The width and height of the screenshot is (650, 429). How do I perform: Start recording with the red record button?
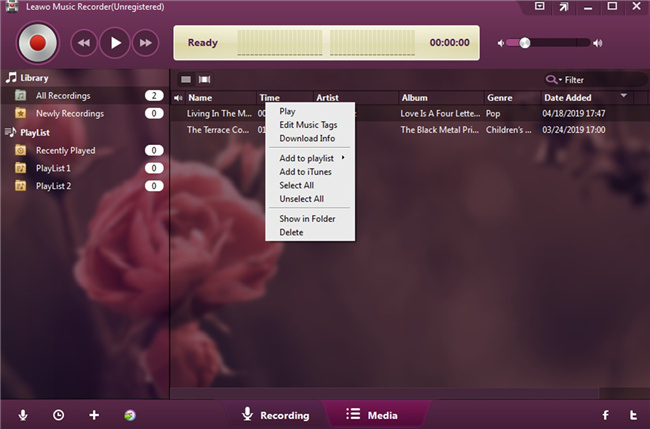point(37,43)
